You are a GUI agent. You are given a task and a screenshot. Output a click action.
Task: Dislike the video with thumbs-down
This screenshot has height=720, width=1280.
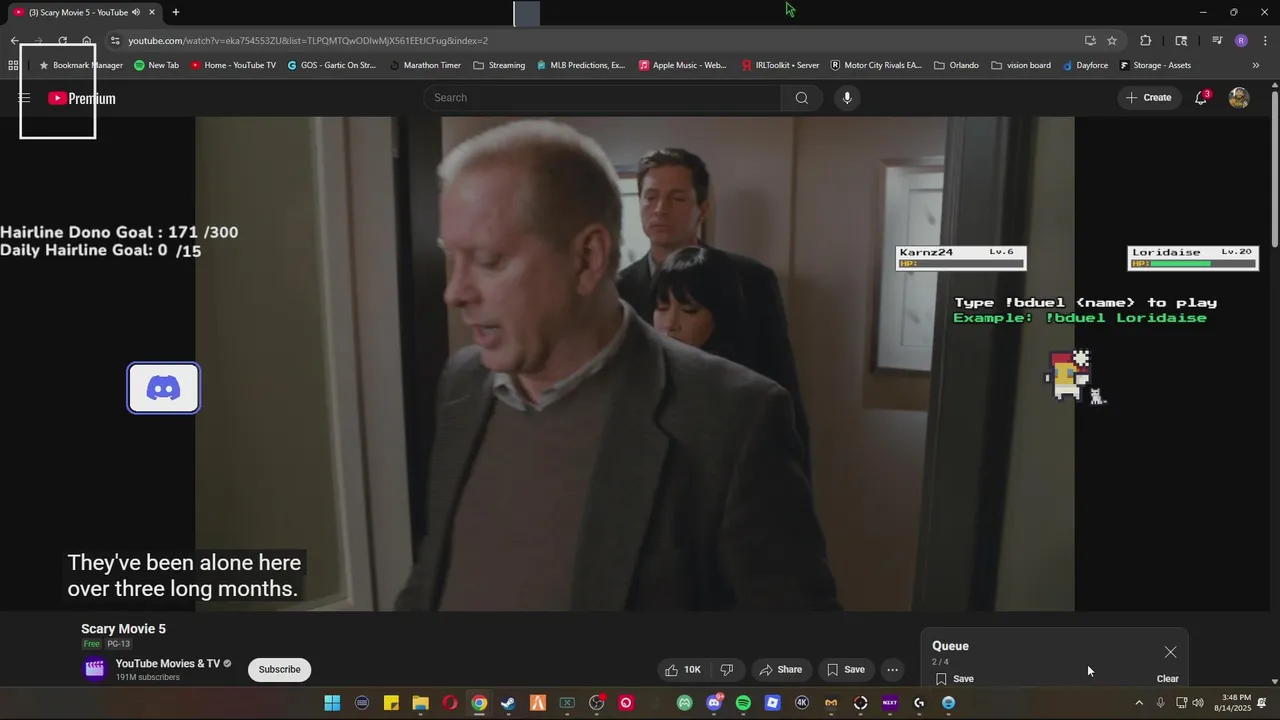tap(727, 670)
